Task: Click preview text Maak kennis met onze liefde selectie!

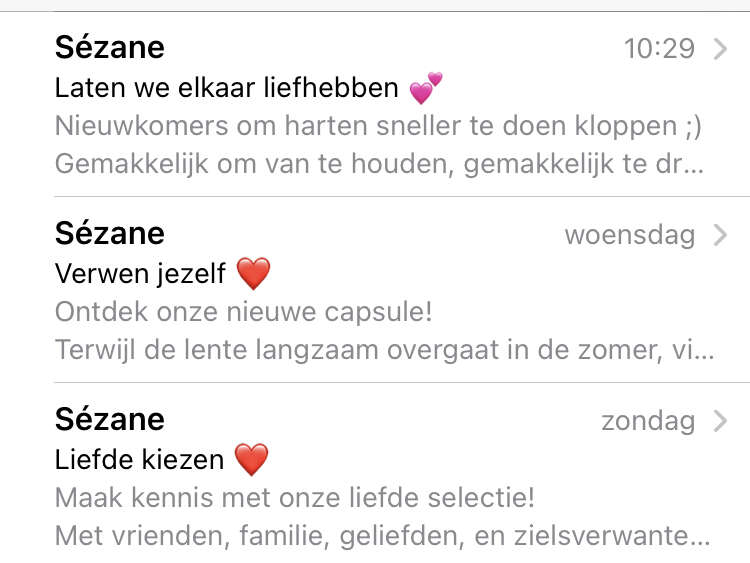Action: pos(295,498)
